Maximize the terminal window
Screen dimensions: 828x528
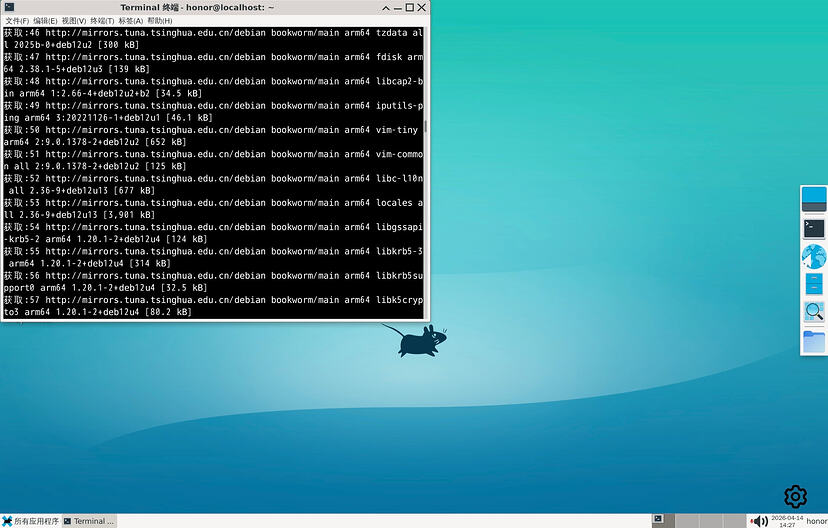pos(409,7)
